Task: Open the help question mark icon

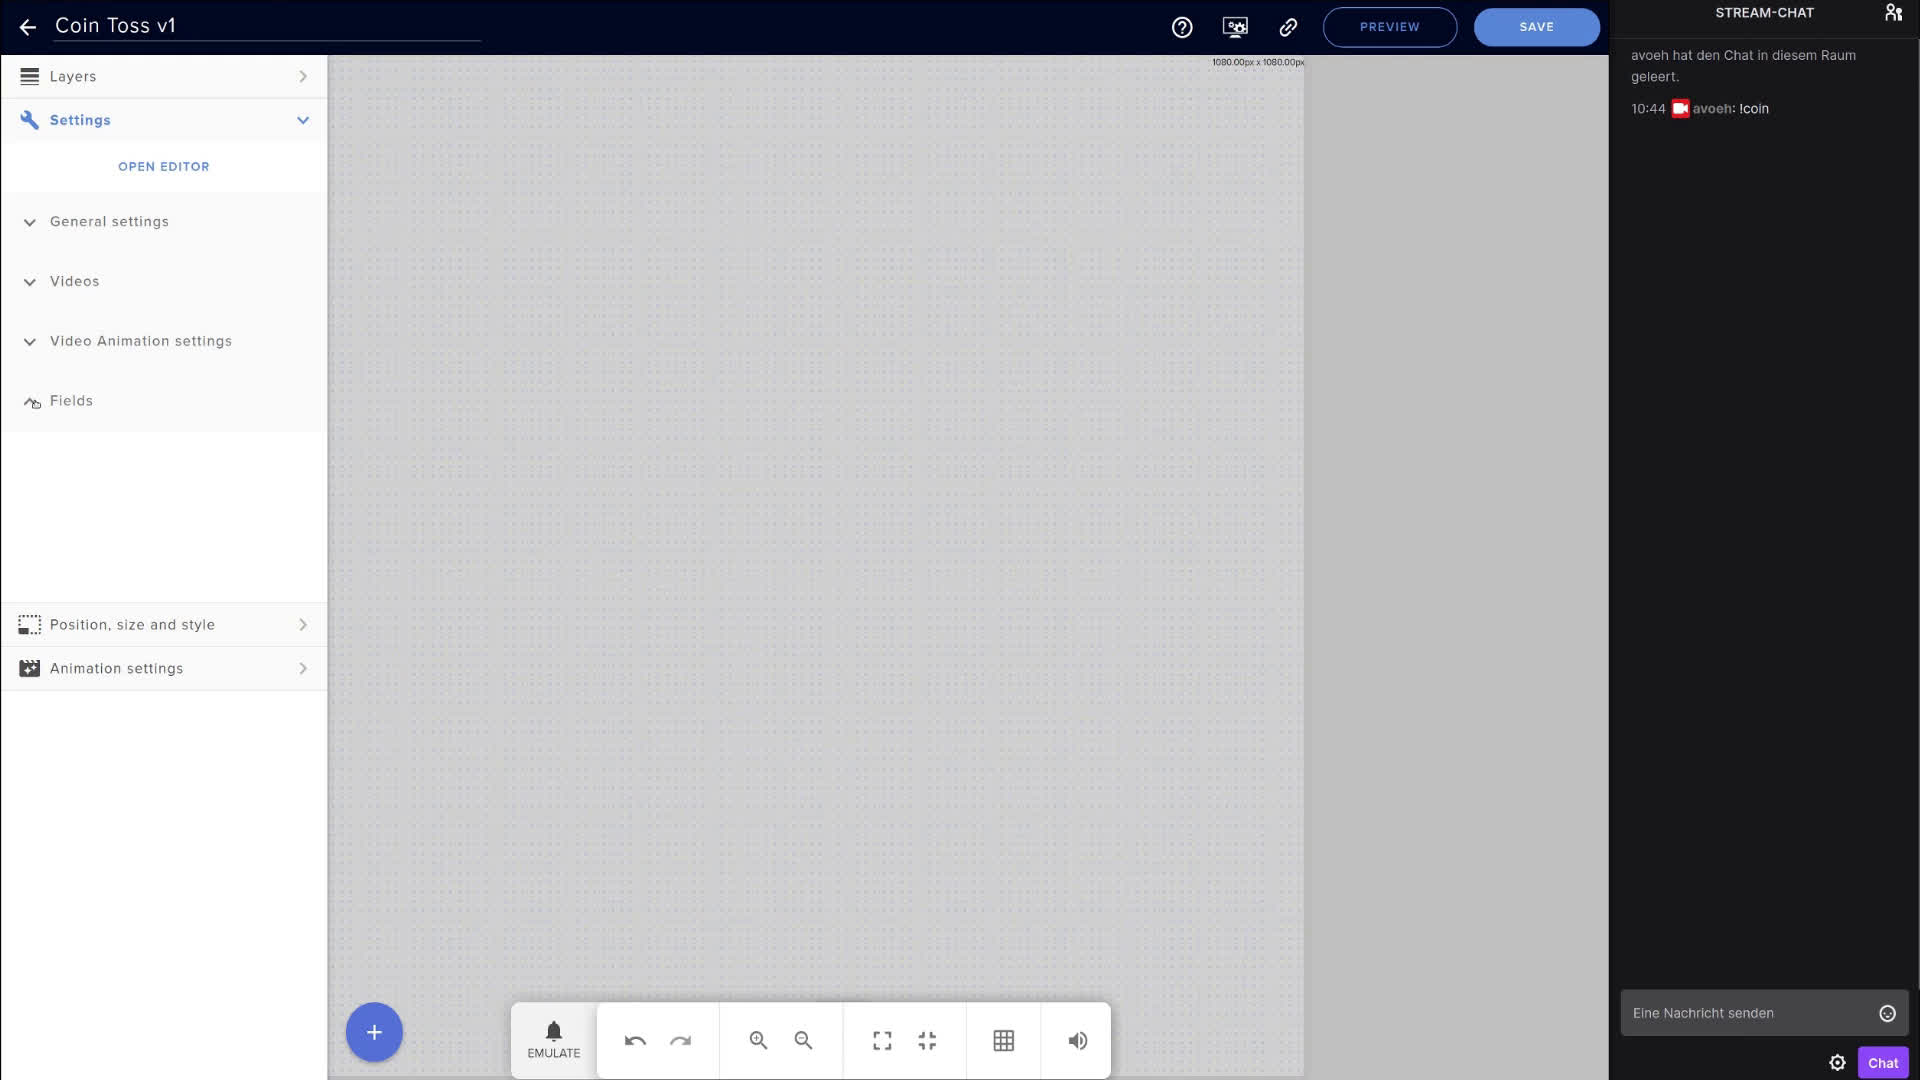Action: point(1182,27)
